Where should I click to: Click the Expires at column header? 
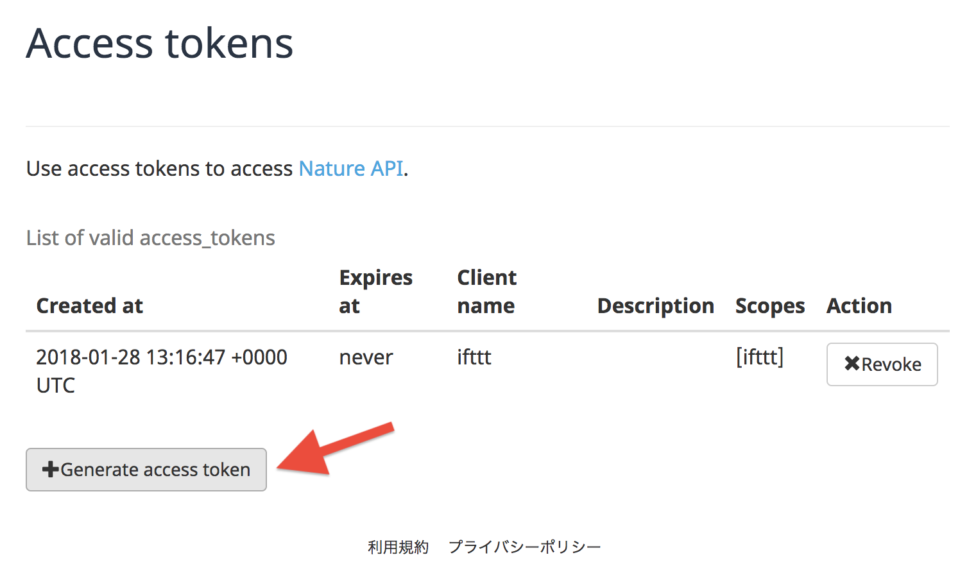click(x=375, y=292)
